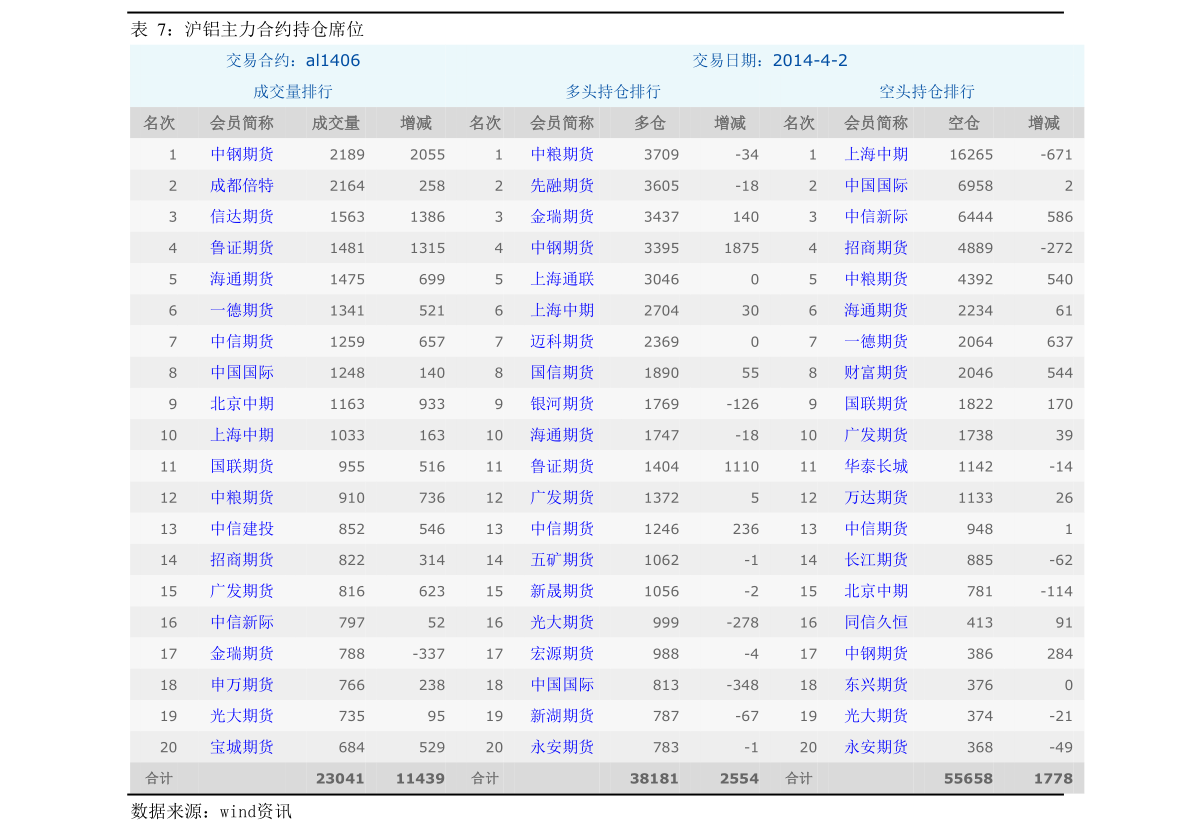Click the 成交量排行 section heading
1191x840 pixels.
point(293,91)
